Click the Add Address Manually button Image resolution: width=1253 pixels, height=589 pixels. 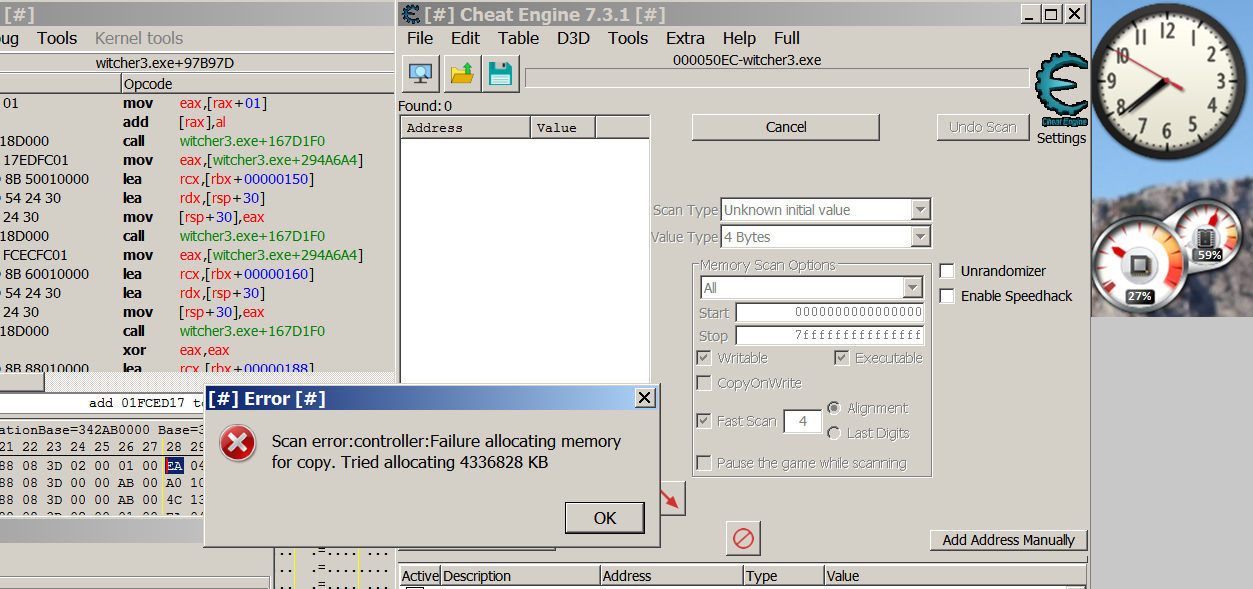[1008, 539]
